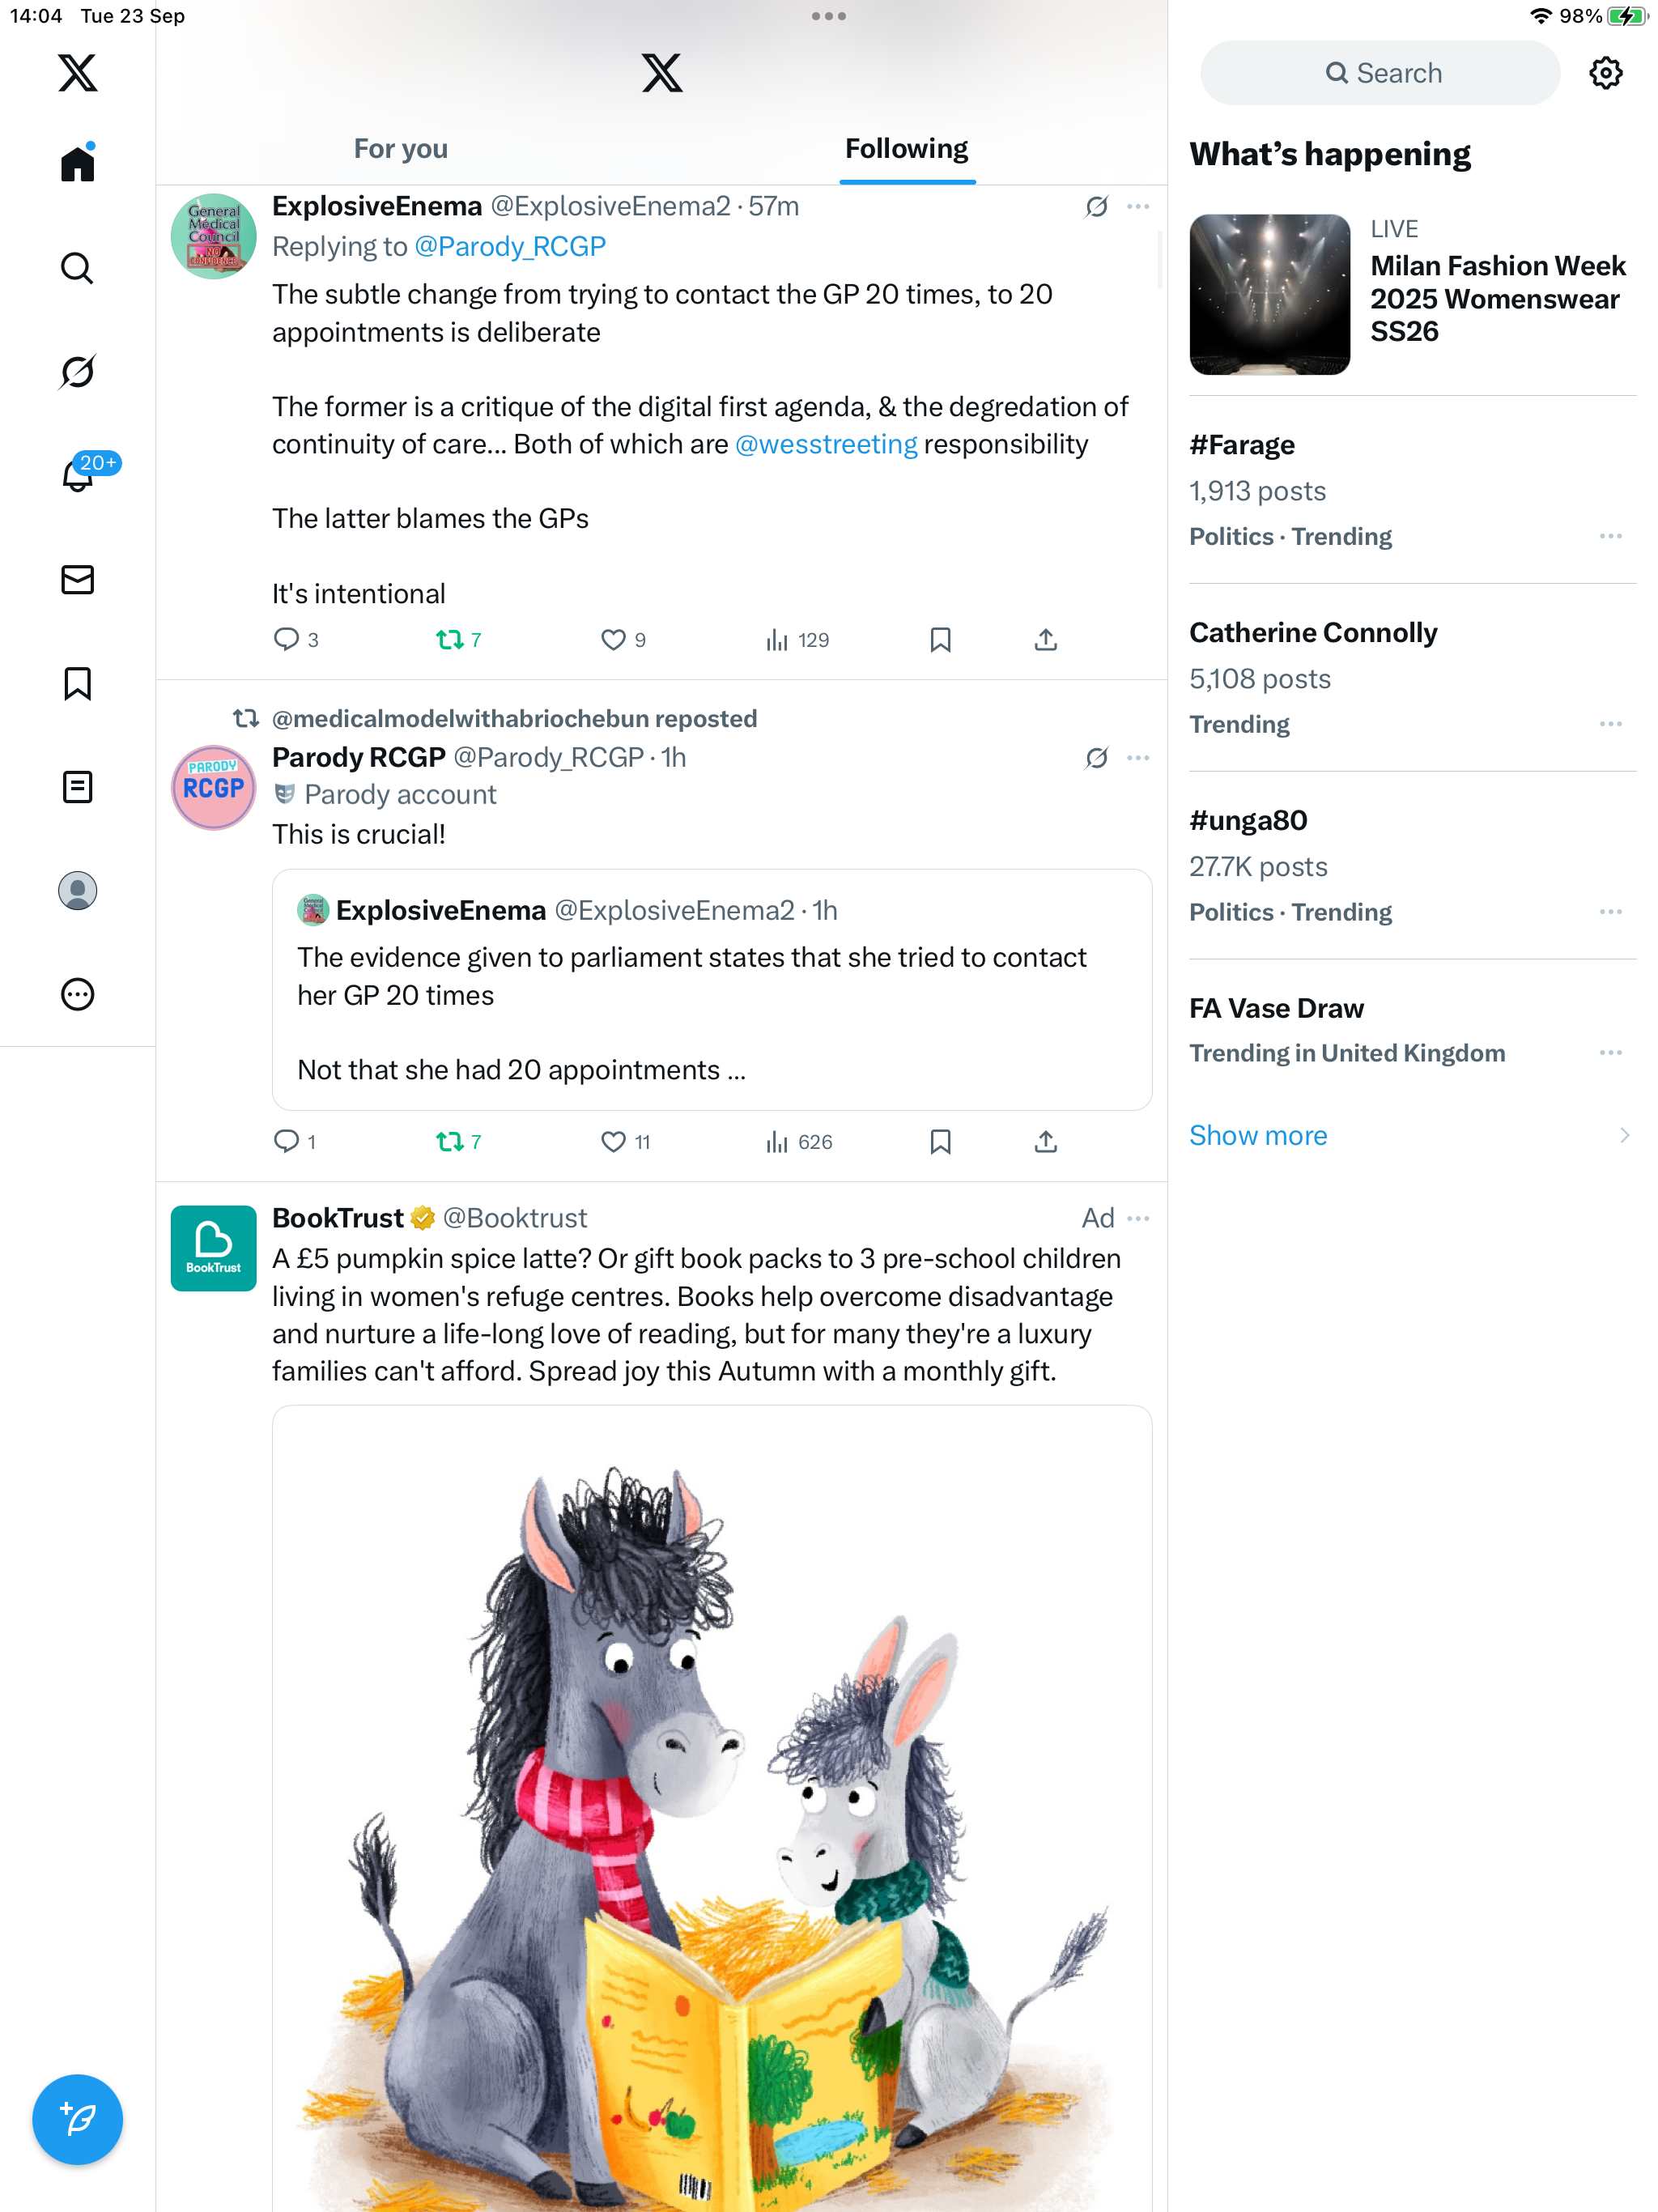1658x2212 pixels.
Task: Open Lists icon in the sidebar
Action: [x=77, y=787]
